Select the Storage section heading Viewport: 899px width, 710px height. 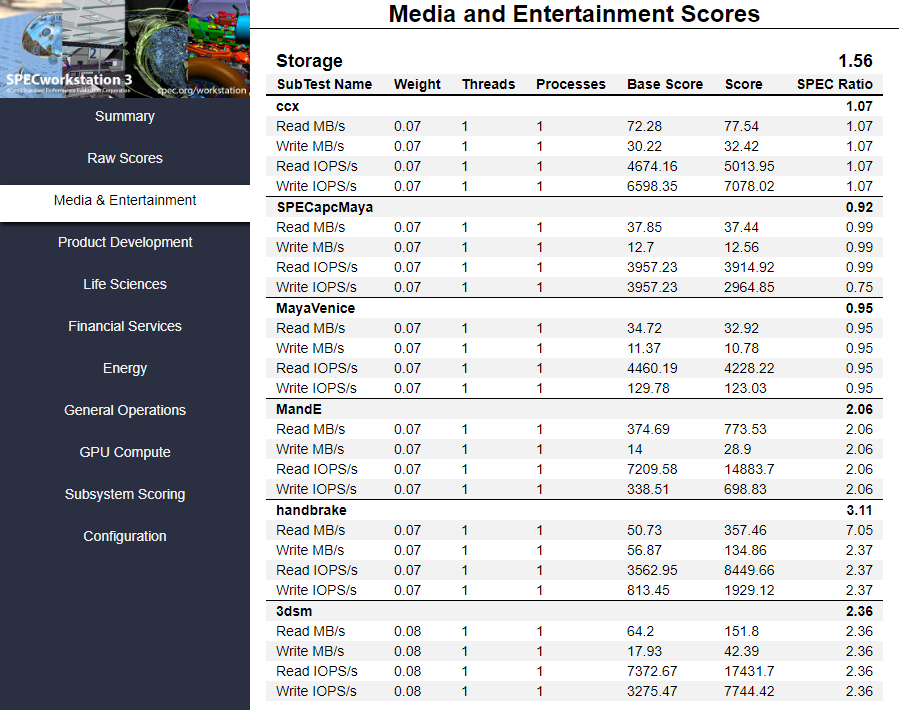click(x=309, y=61)
